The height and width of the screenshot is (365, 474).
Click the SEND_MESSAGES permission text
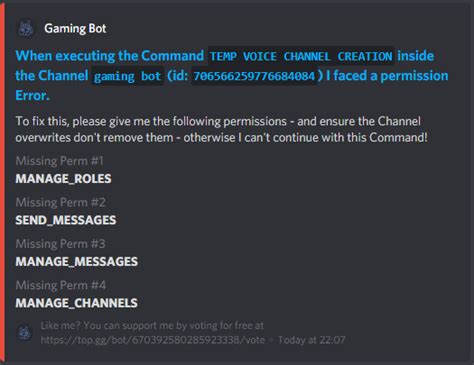[66, 220]
